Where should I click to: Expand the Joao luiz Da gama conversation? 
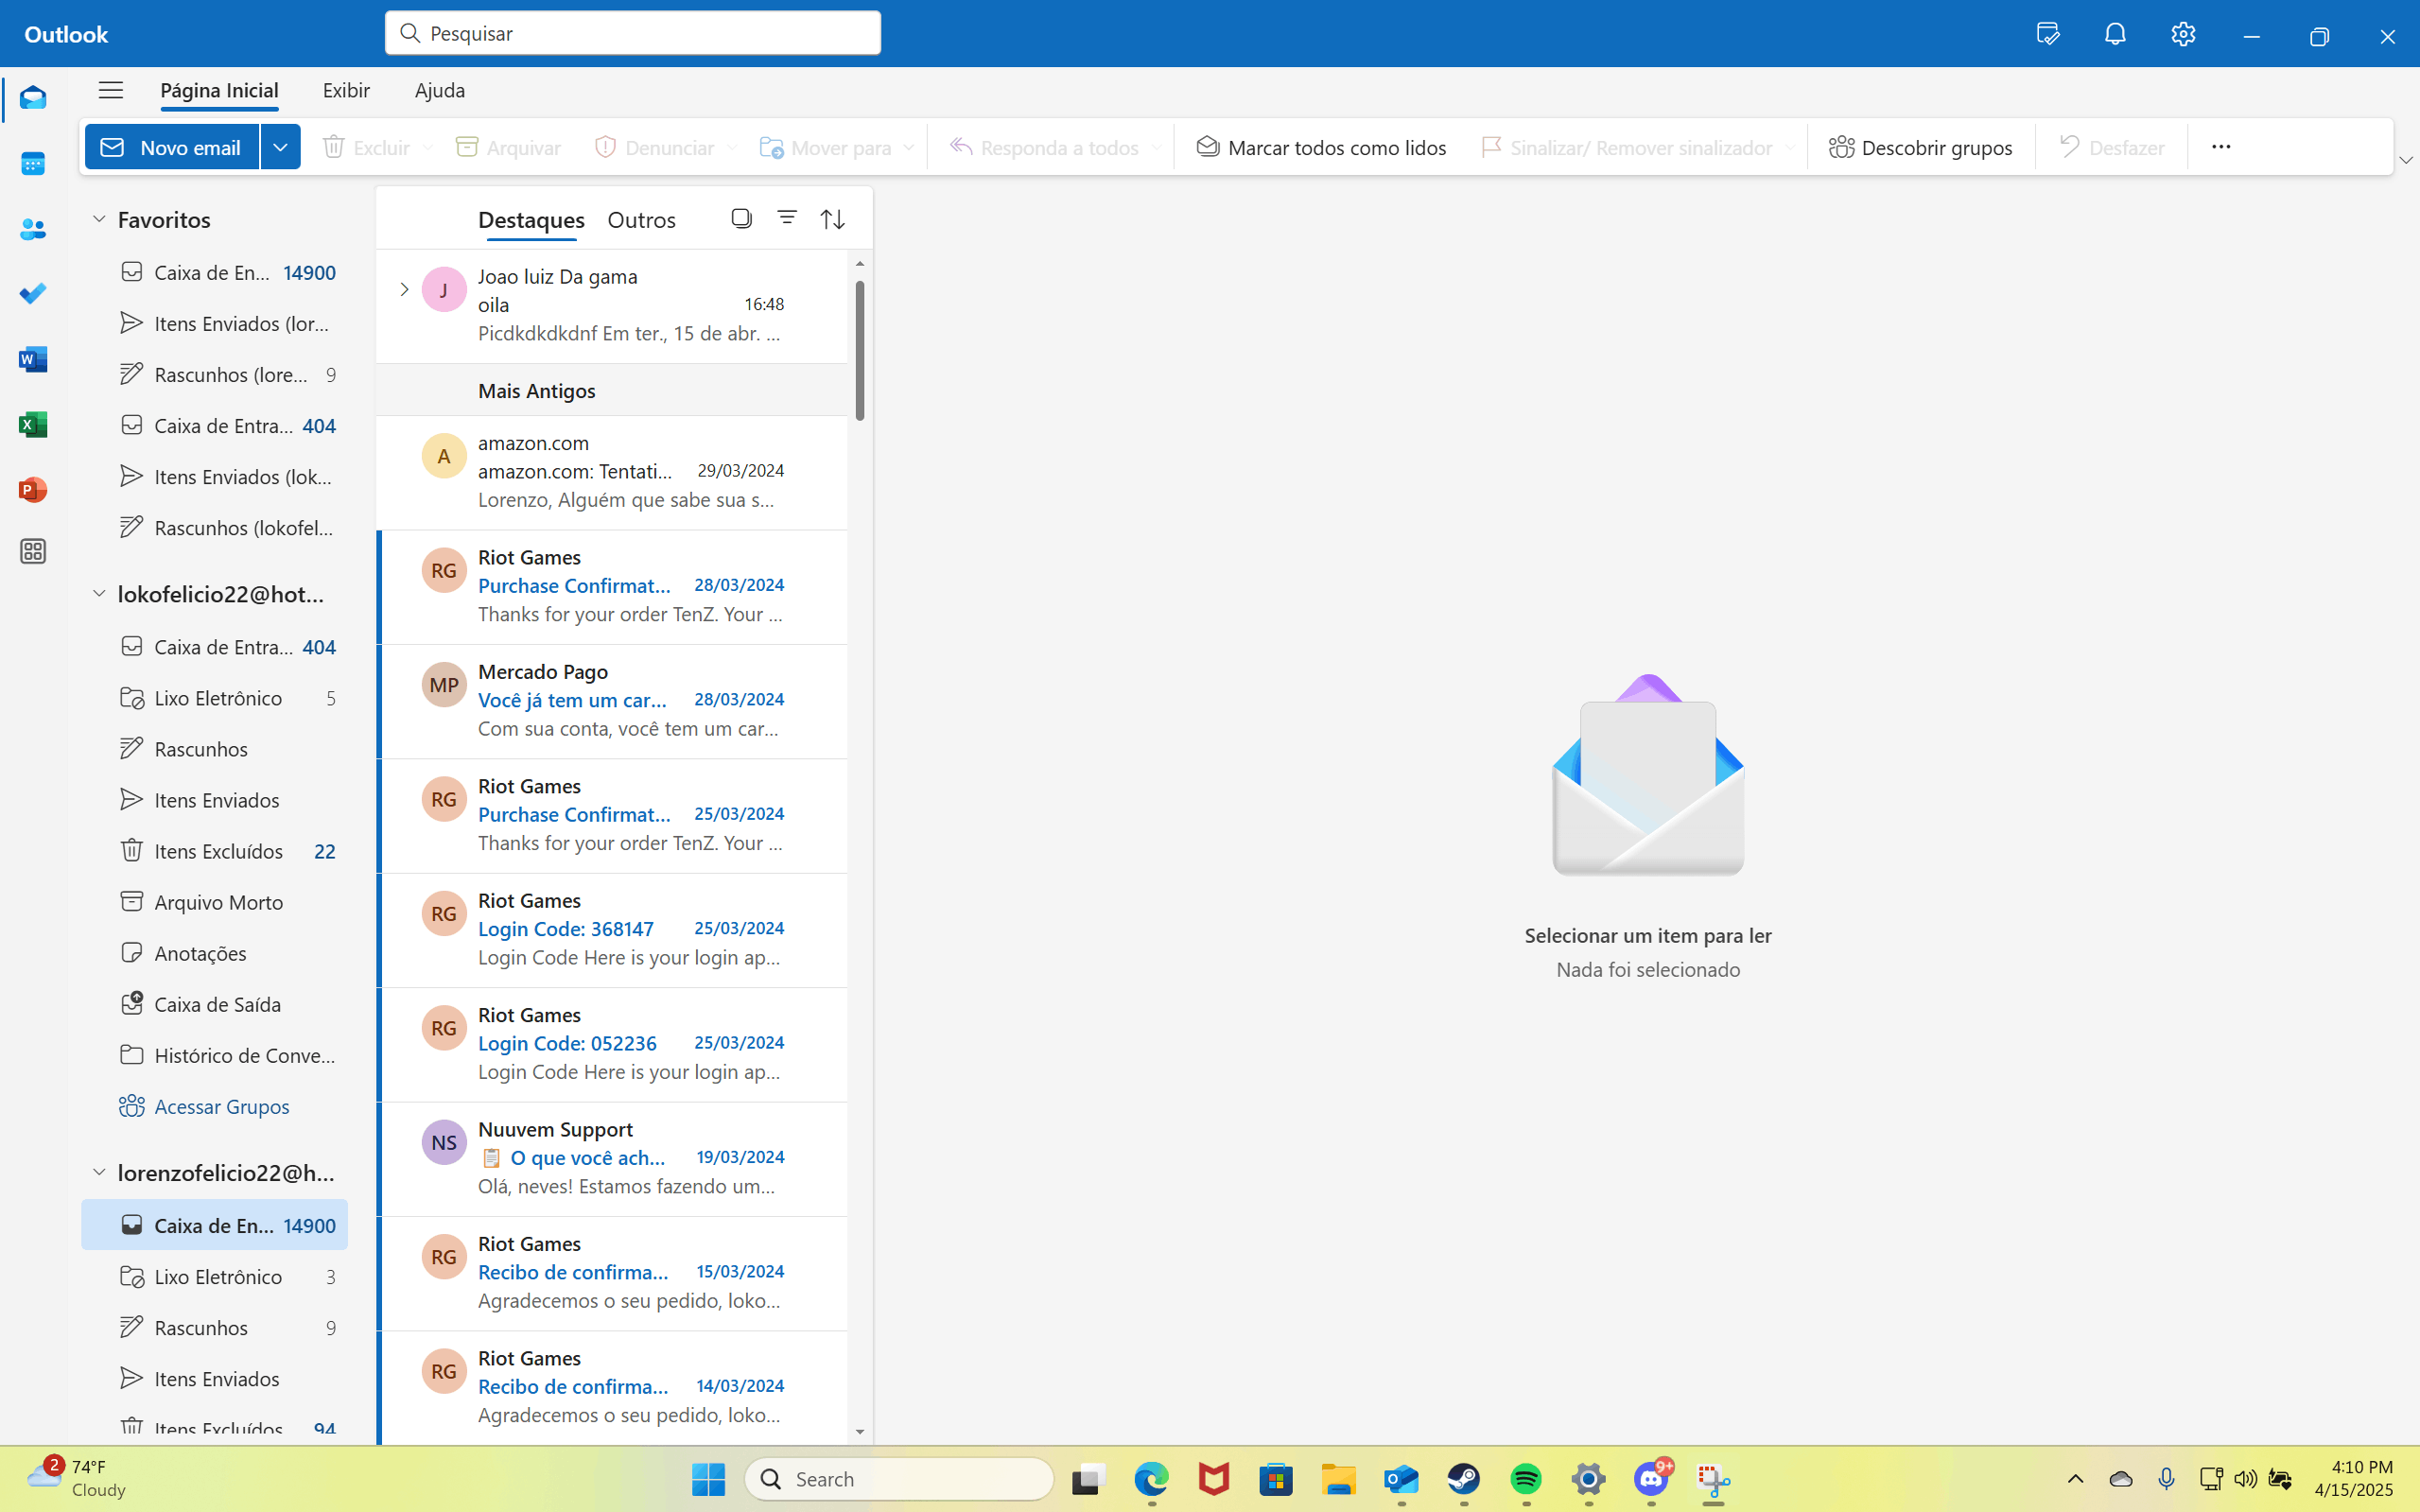[x=404, y=290]
